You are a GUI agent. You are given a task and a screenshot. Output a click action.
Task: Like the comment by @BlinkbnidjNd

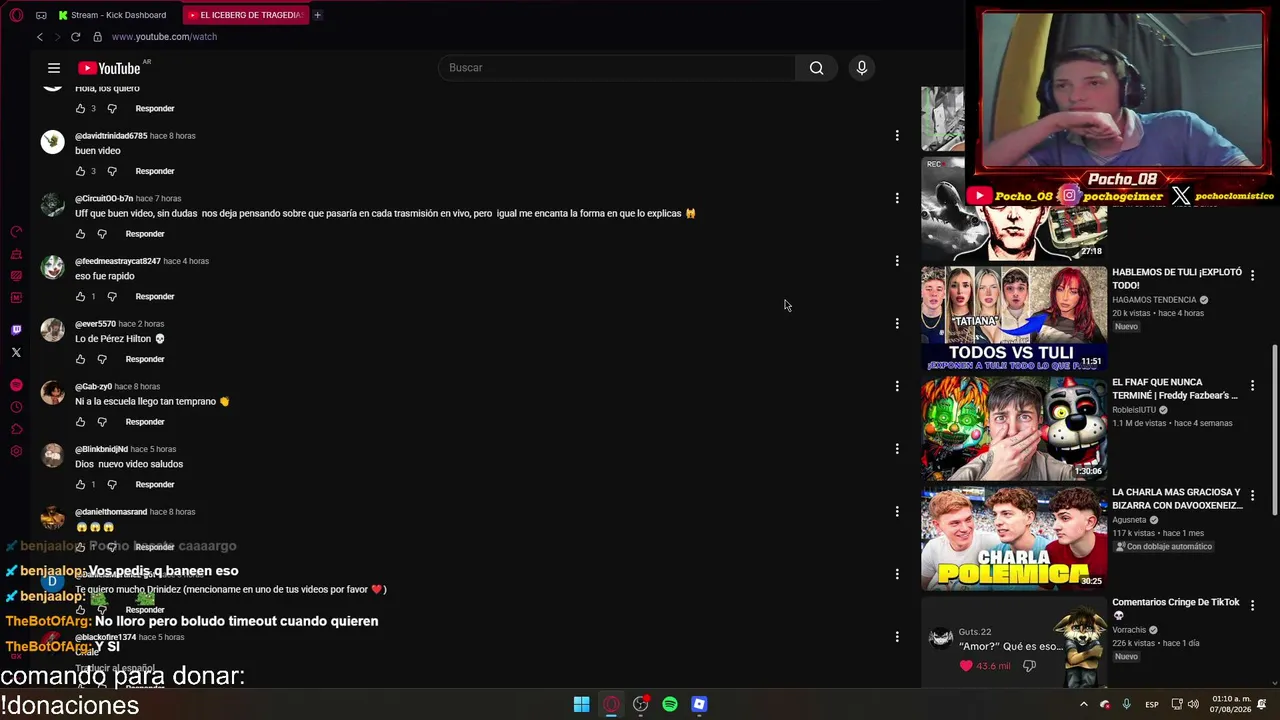[x=81, y=485]
